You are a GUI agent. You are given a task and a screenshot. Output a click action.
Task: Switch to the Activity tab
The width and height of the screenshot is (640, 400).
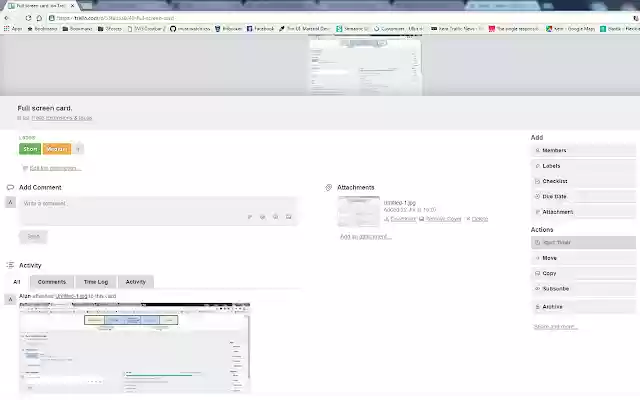point(136,282)
